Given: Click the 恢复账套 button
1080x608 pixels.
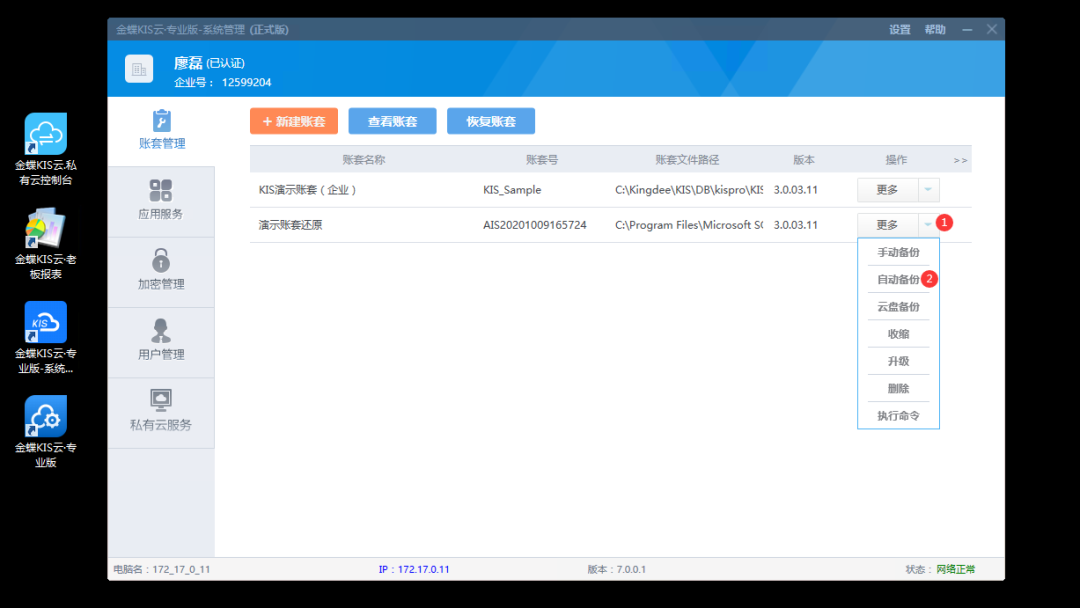Looking at the screenshot, I should coord(491,121).
